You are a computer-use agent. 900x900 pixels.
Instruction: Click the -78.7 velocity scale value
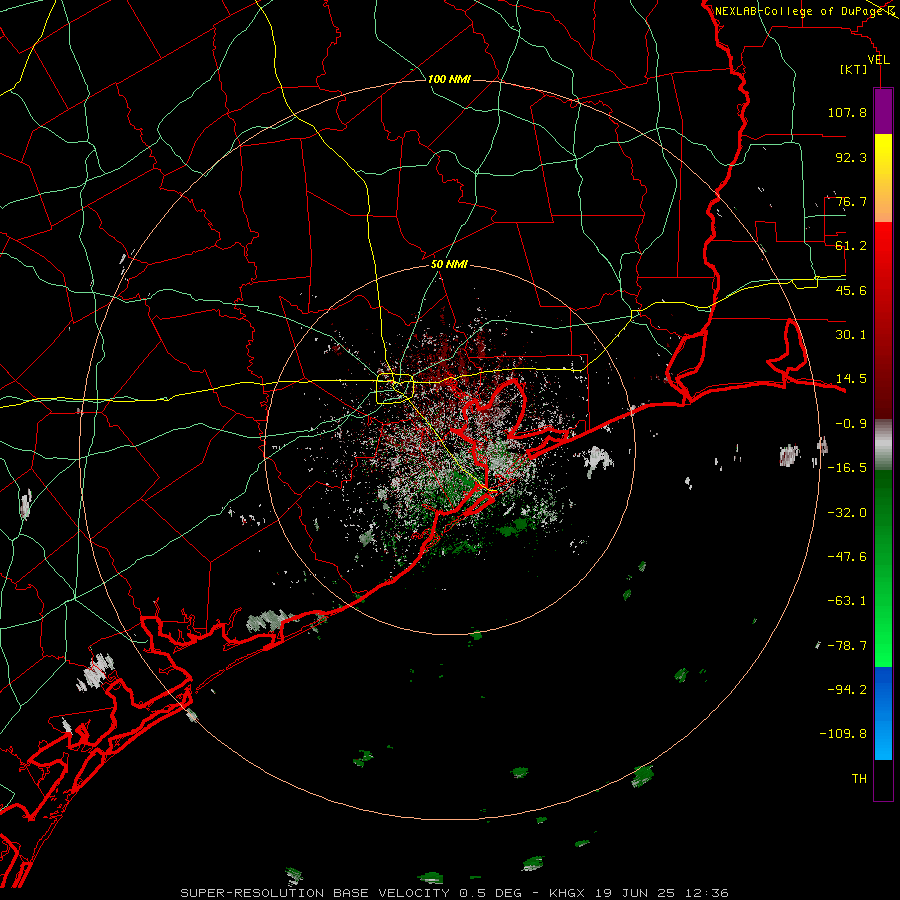point(847,646)
